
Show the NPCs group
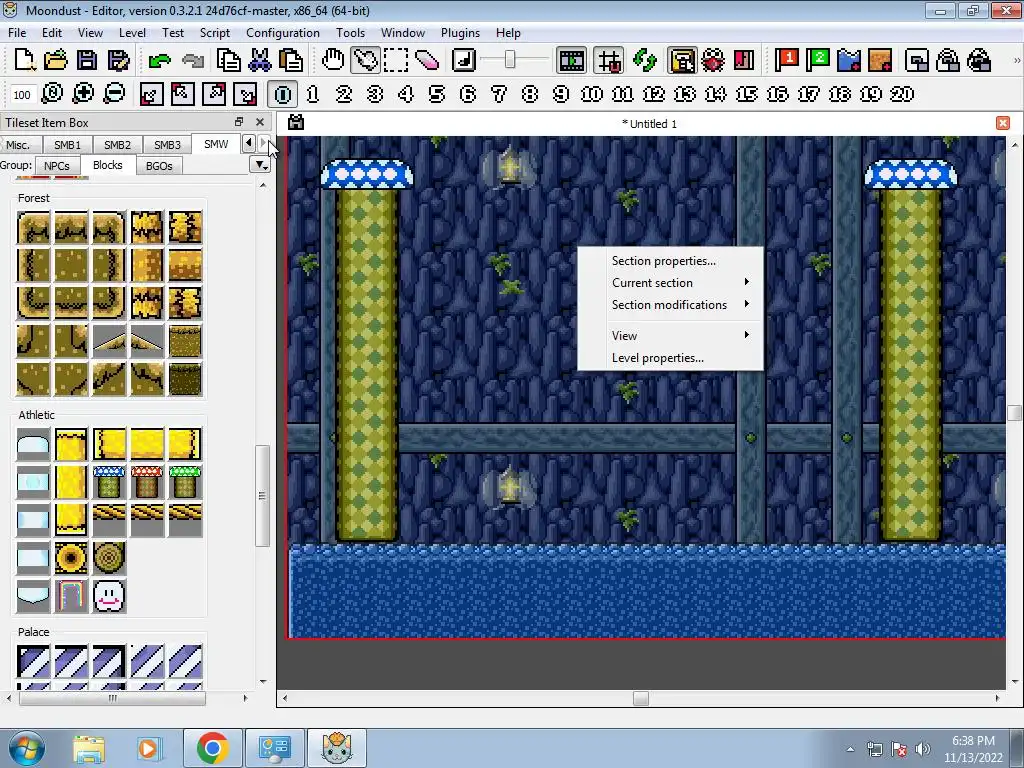[57, 166]
